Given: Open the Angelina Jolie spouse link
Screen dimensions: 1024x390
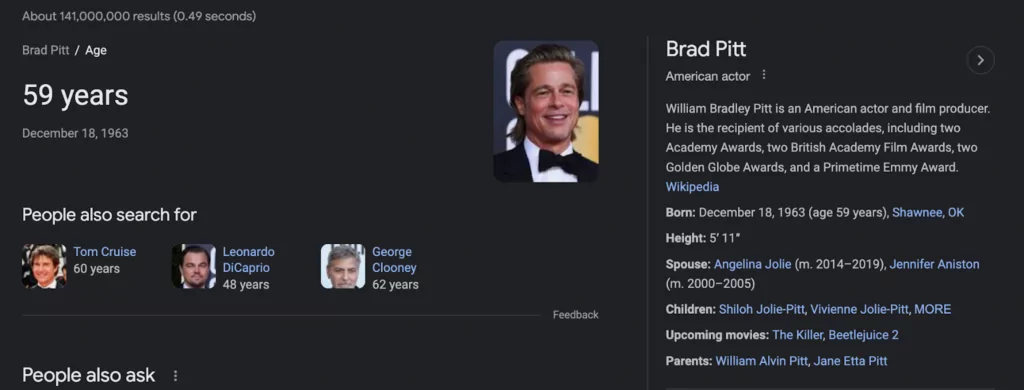Looking at the screenshot, I should point(752,264).
